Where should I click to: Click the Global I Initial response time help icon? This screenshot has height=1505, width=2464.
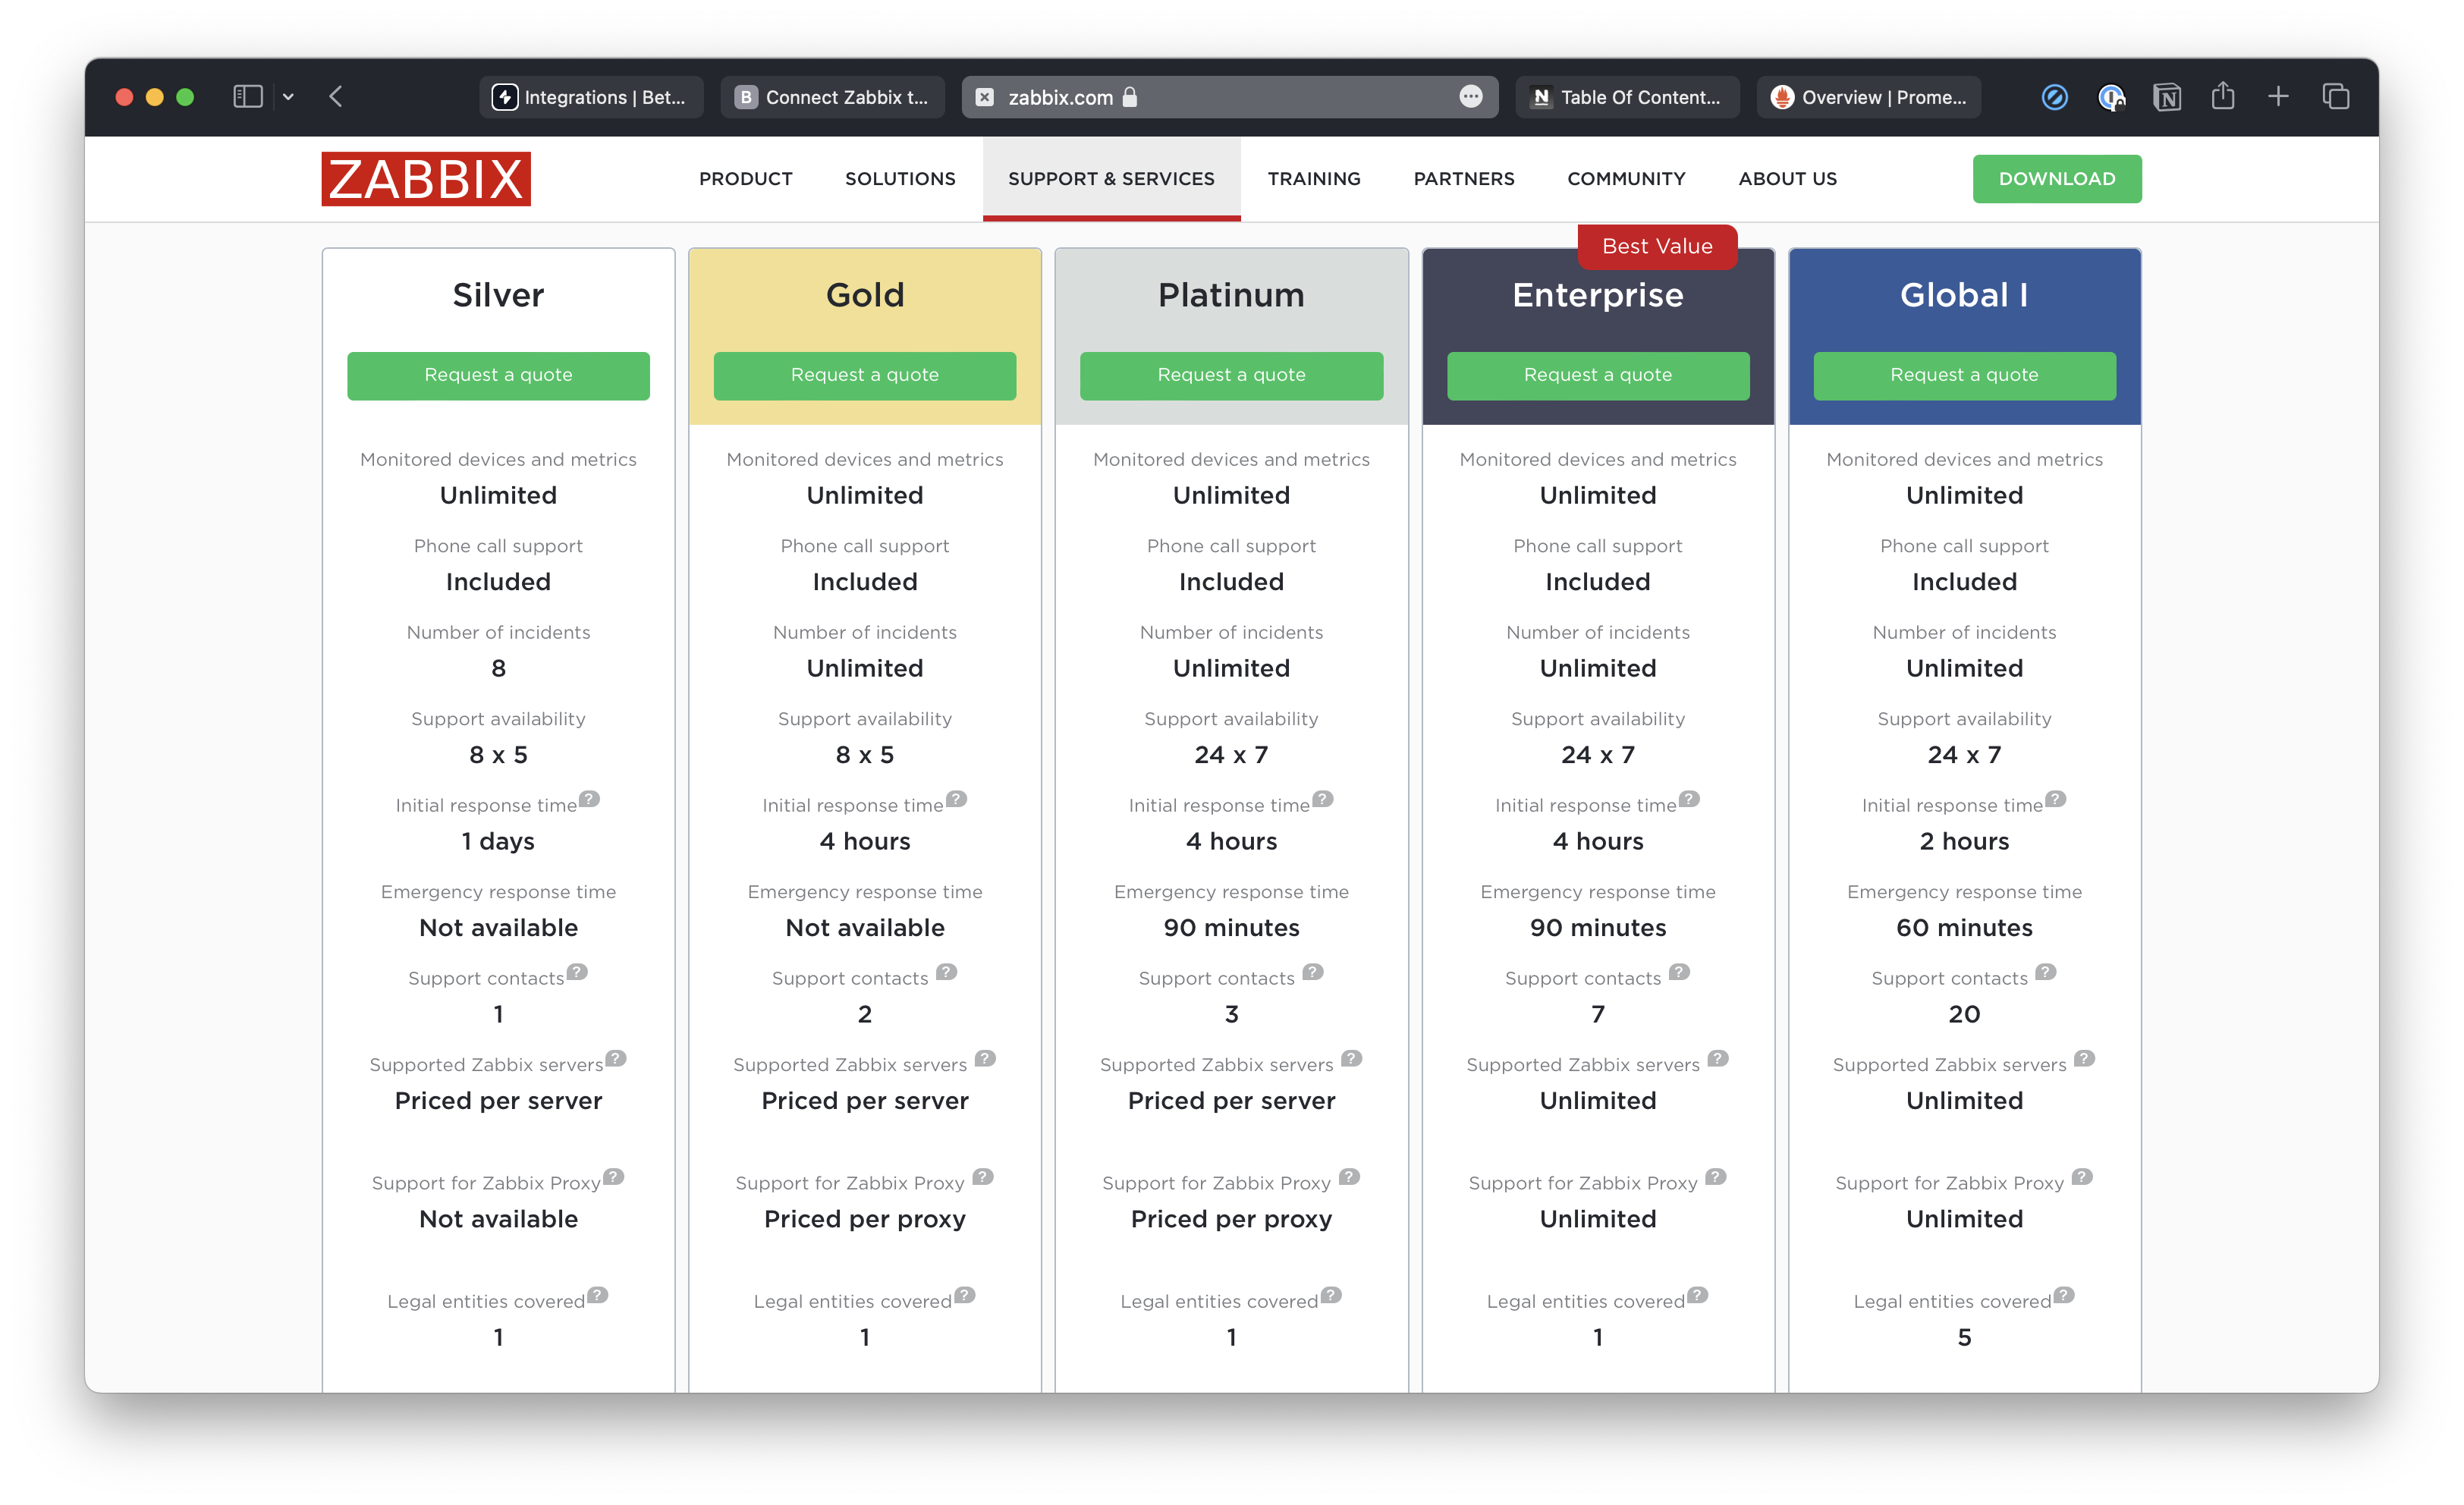pos(2056,798)
